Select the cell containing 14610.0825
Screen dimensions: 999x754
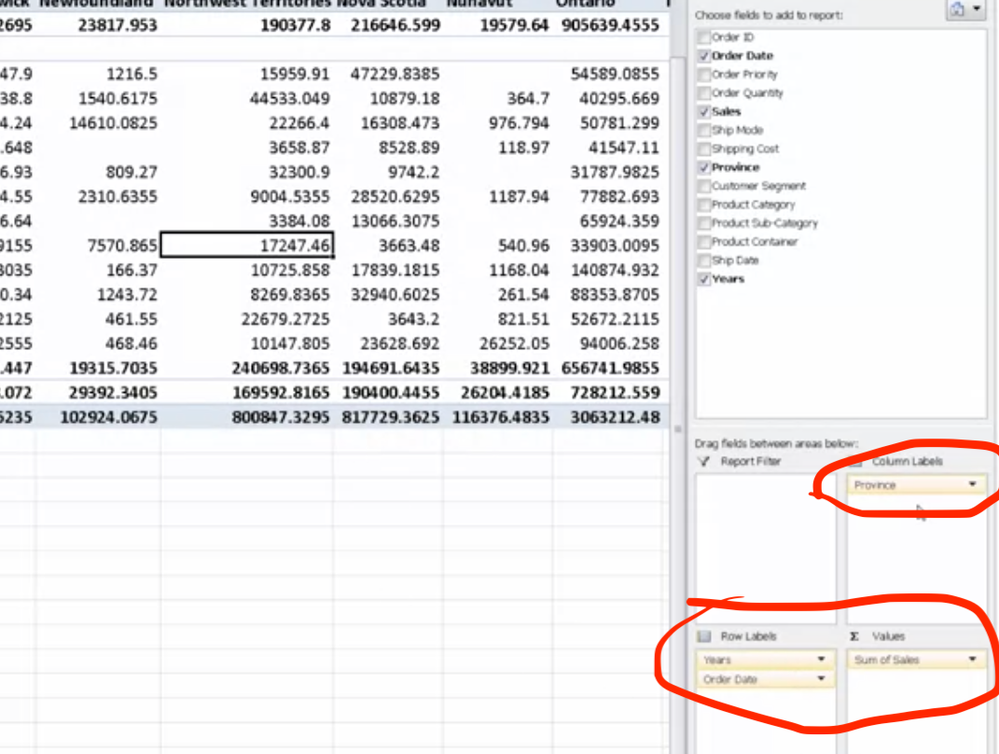(98, 123)
